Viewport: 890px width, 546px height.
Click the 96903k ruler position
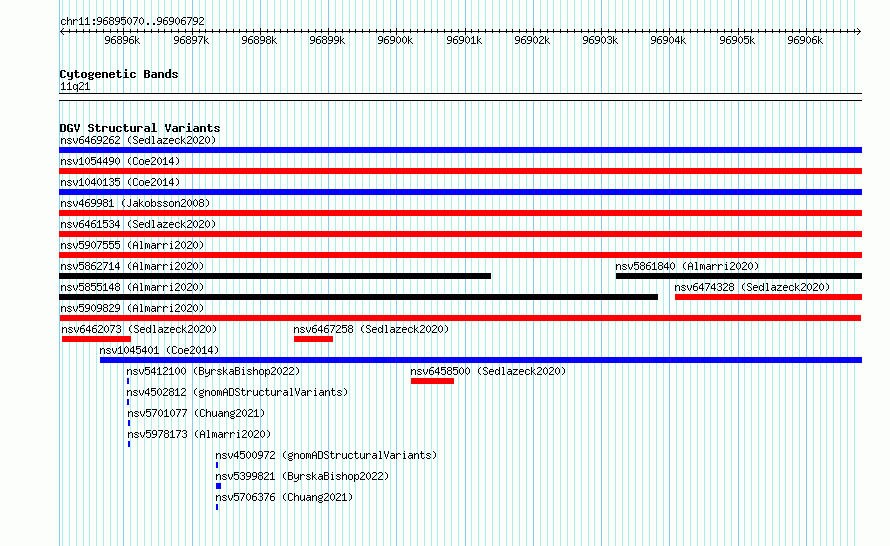tap(600, 40)
